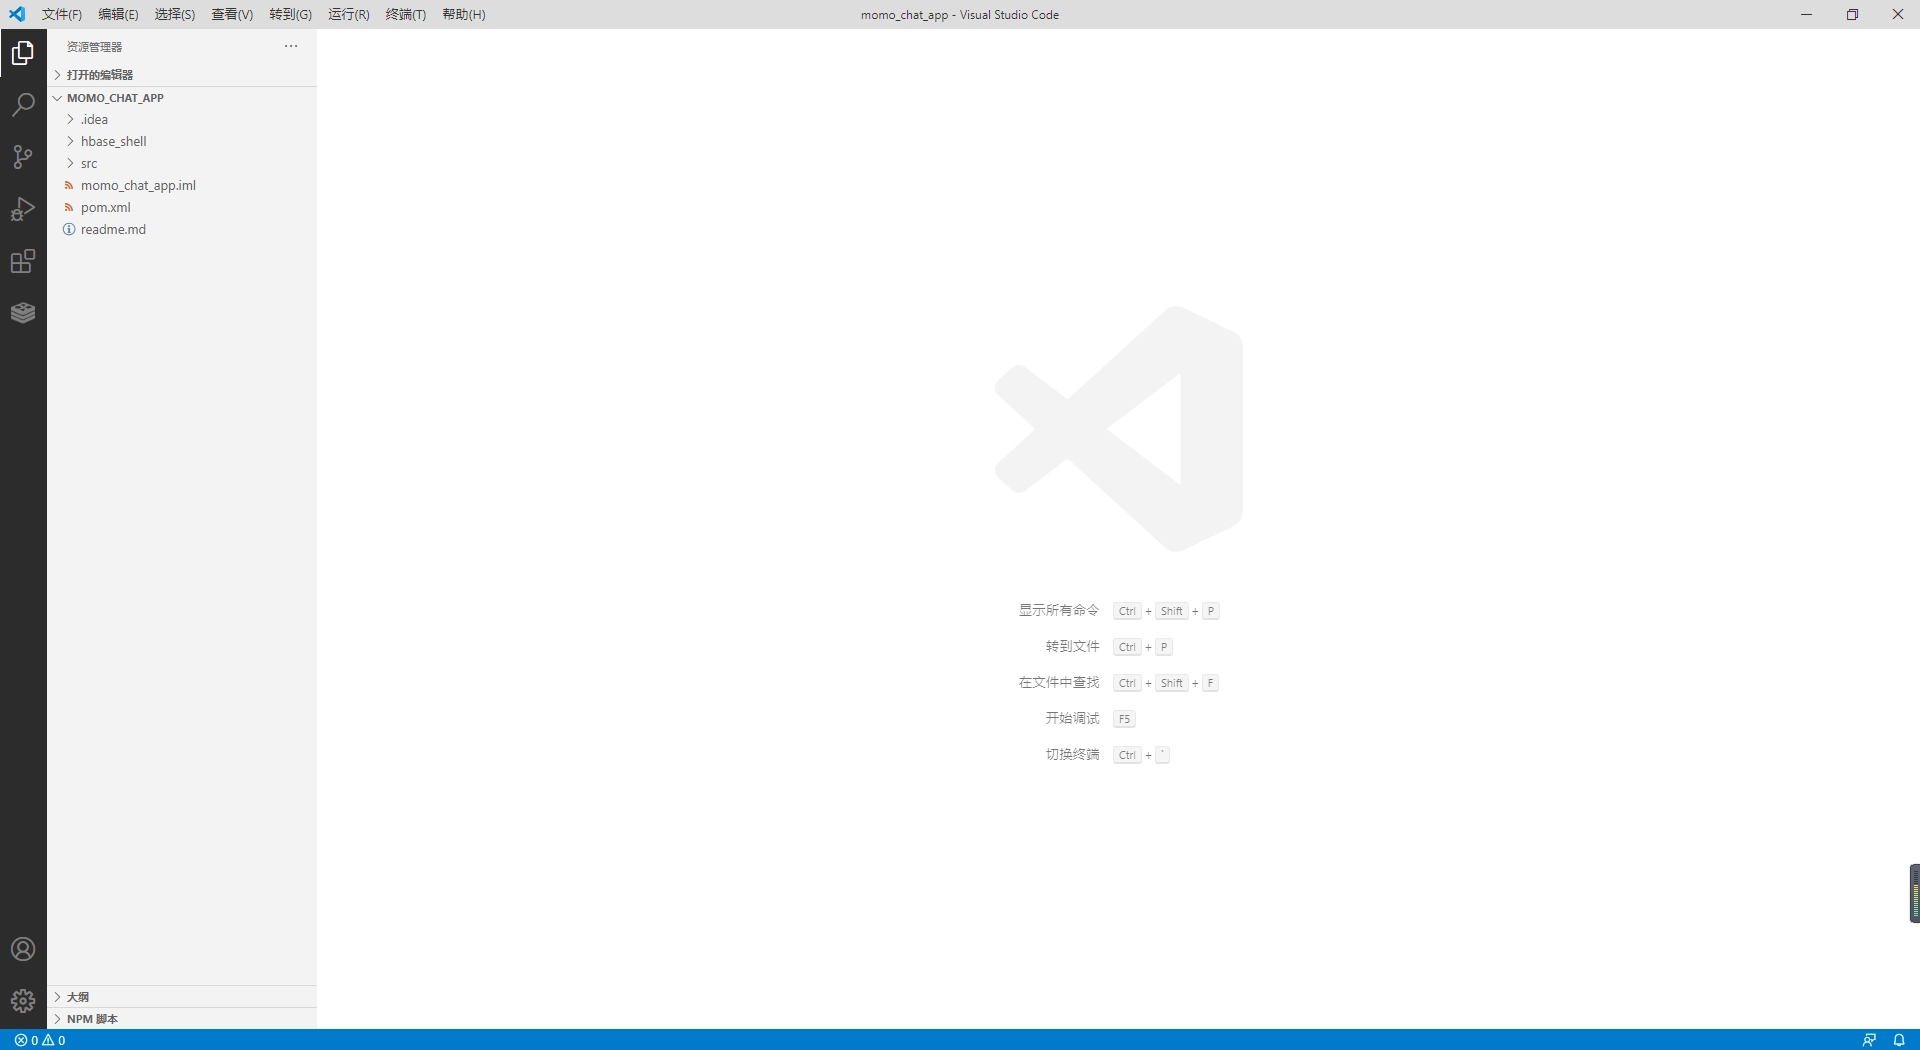Click the VS Code logo in title bar

coord(17,14)
